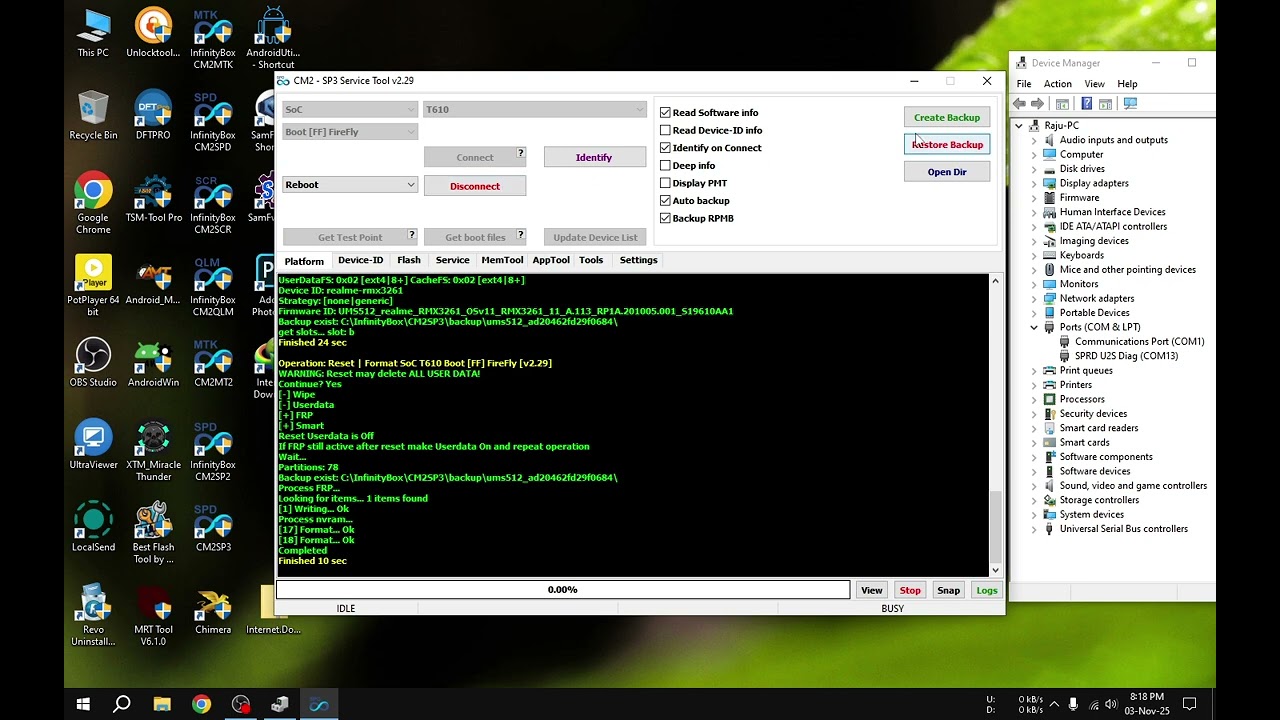
Task: Select SPRD U2S Diag (COM13) device
Action: (1126, 356)
